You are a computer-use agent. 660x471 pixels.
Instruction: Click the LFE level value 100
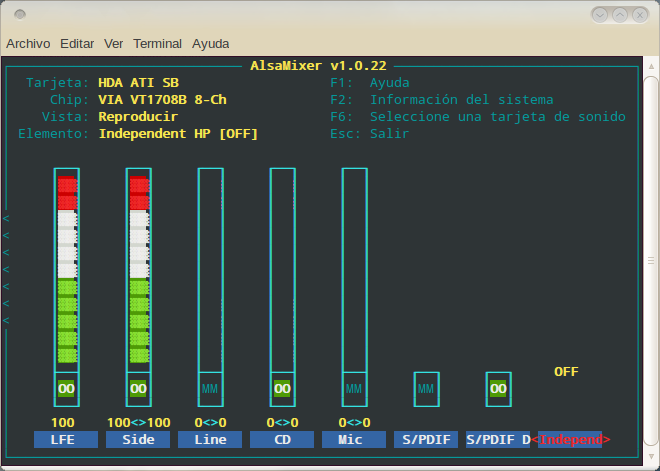[63, 422]
